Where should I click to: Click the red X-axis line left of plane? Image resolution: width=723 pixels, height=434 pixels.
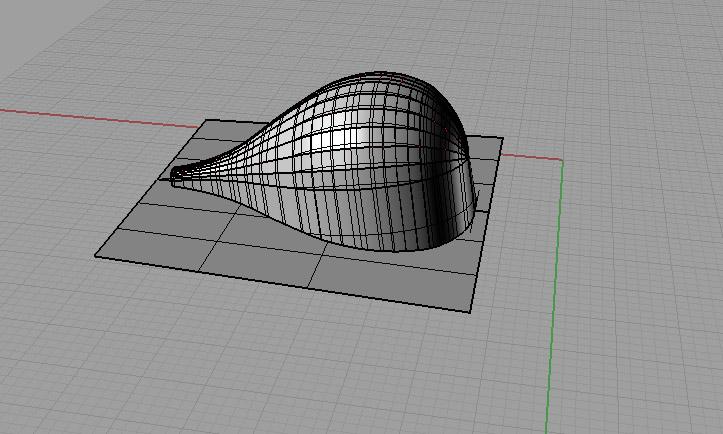click(x=100, y=118)
